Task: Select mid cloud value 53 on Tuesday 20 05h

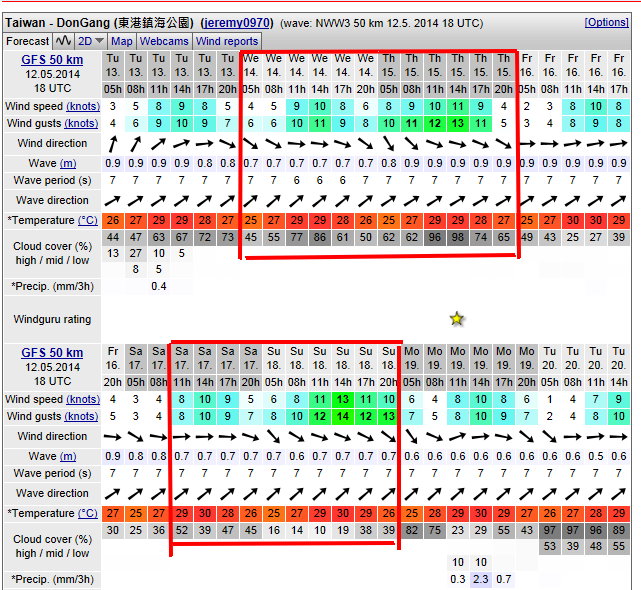Action: pyautogui.click(x=549, y=546)
